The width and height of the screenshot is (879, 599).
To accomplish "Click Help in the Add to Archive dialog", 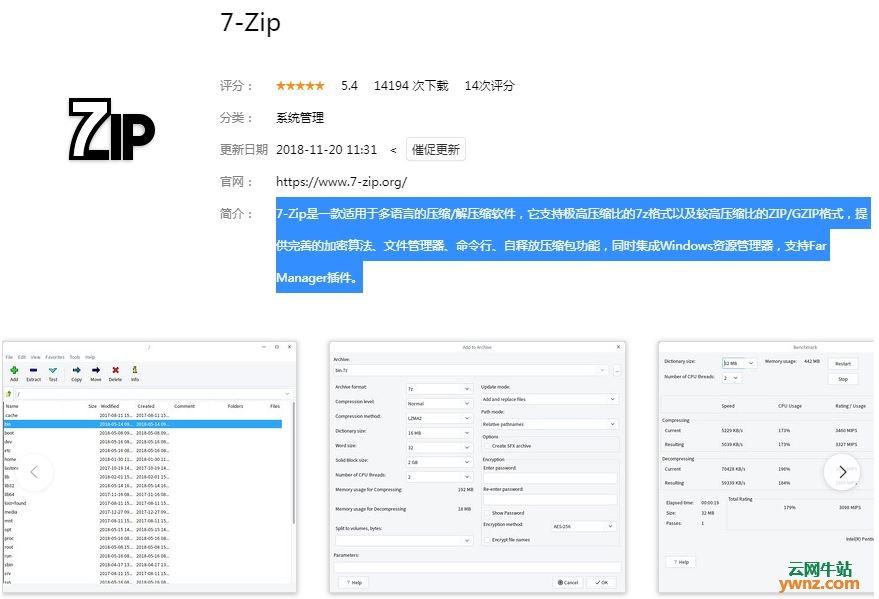I will (354, 582).
